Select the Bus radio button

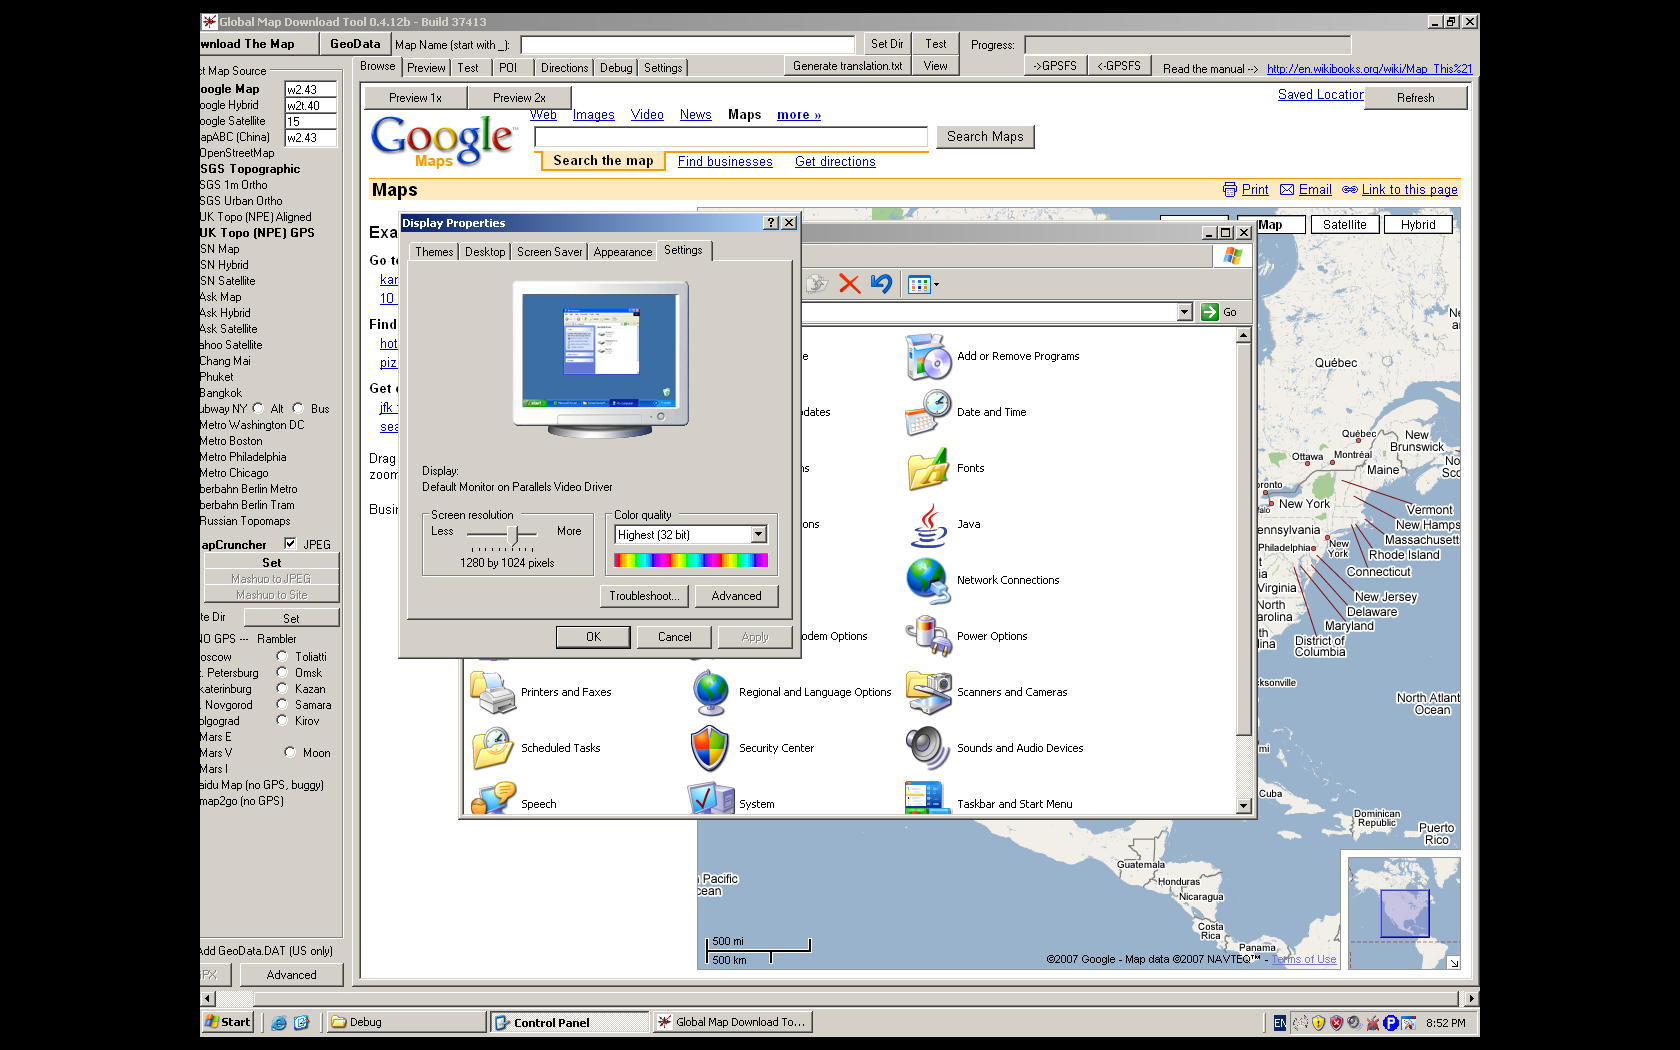(x=298, y=408)
